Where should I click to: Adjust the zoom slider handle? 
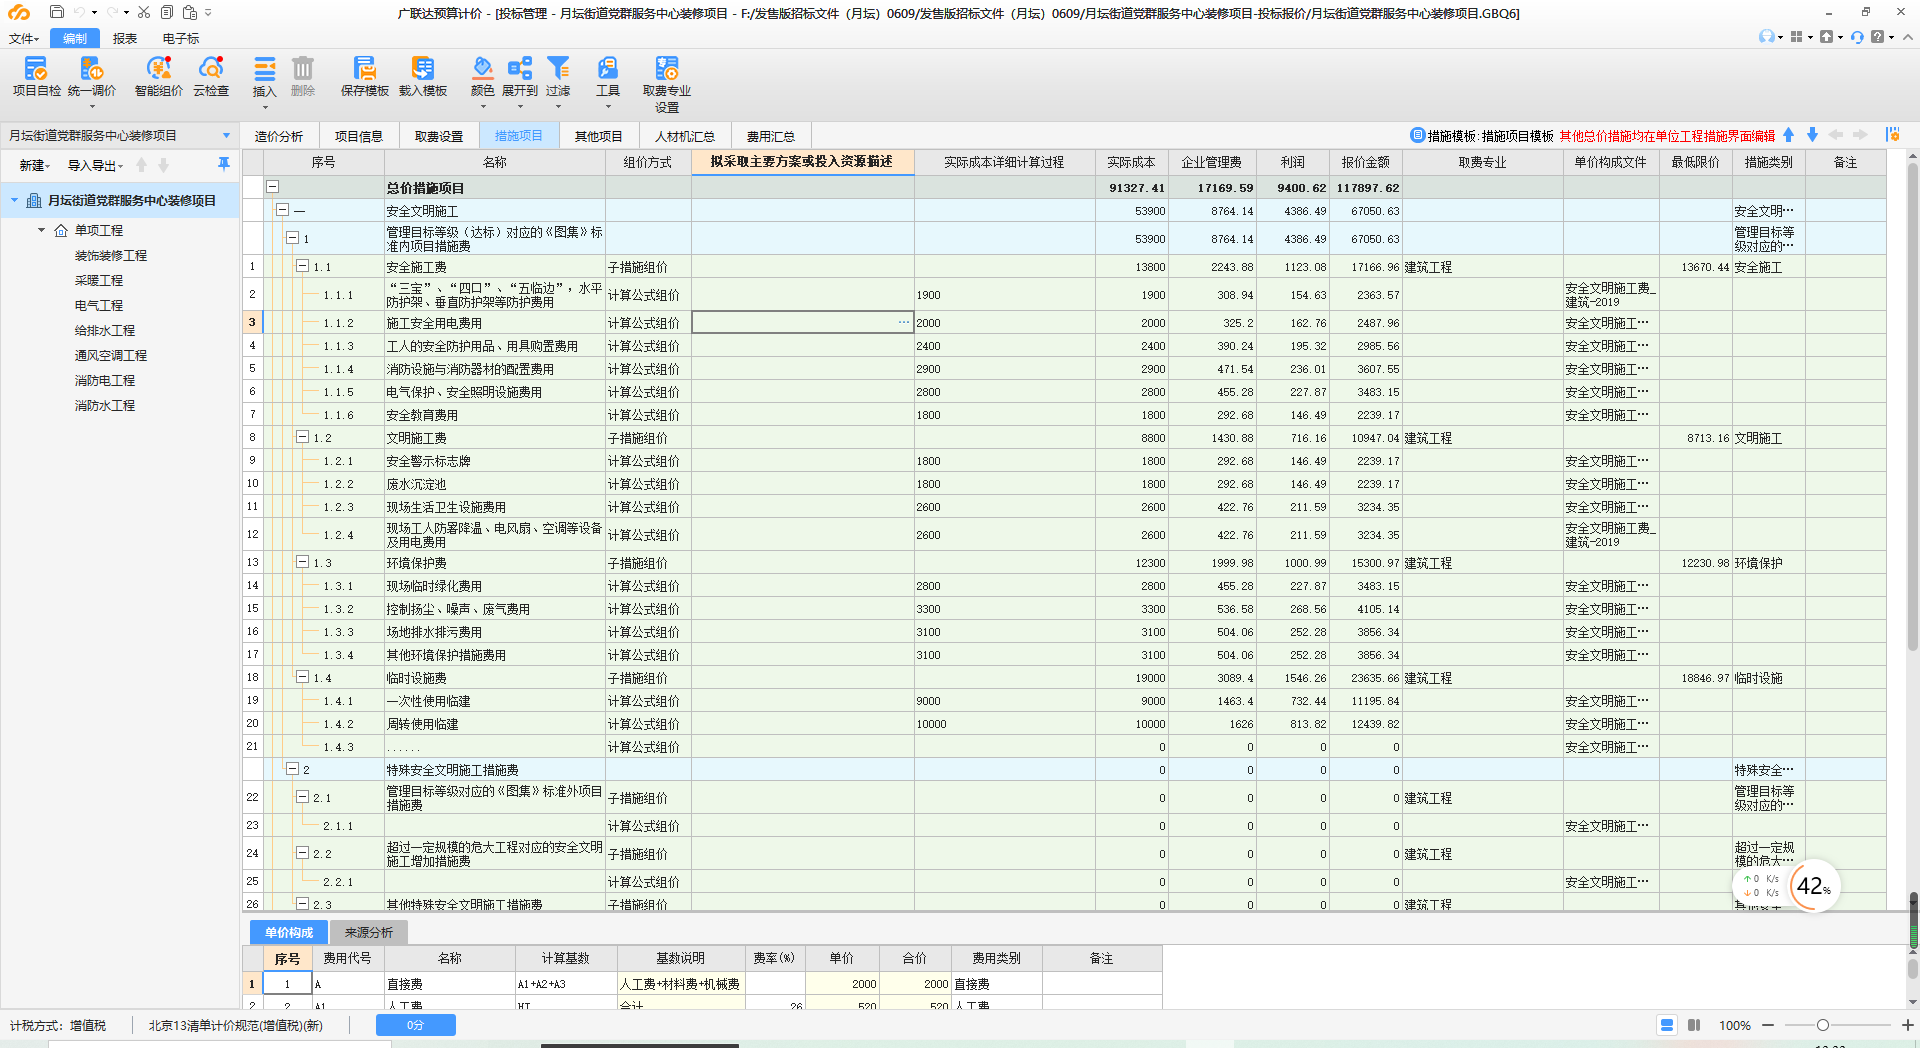pos(1823,1025)
